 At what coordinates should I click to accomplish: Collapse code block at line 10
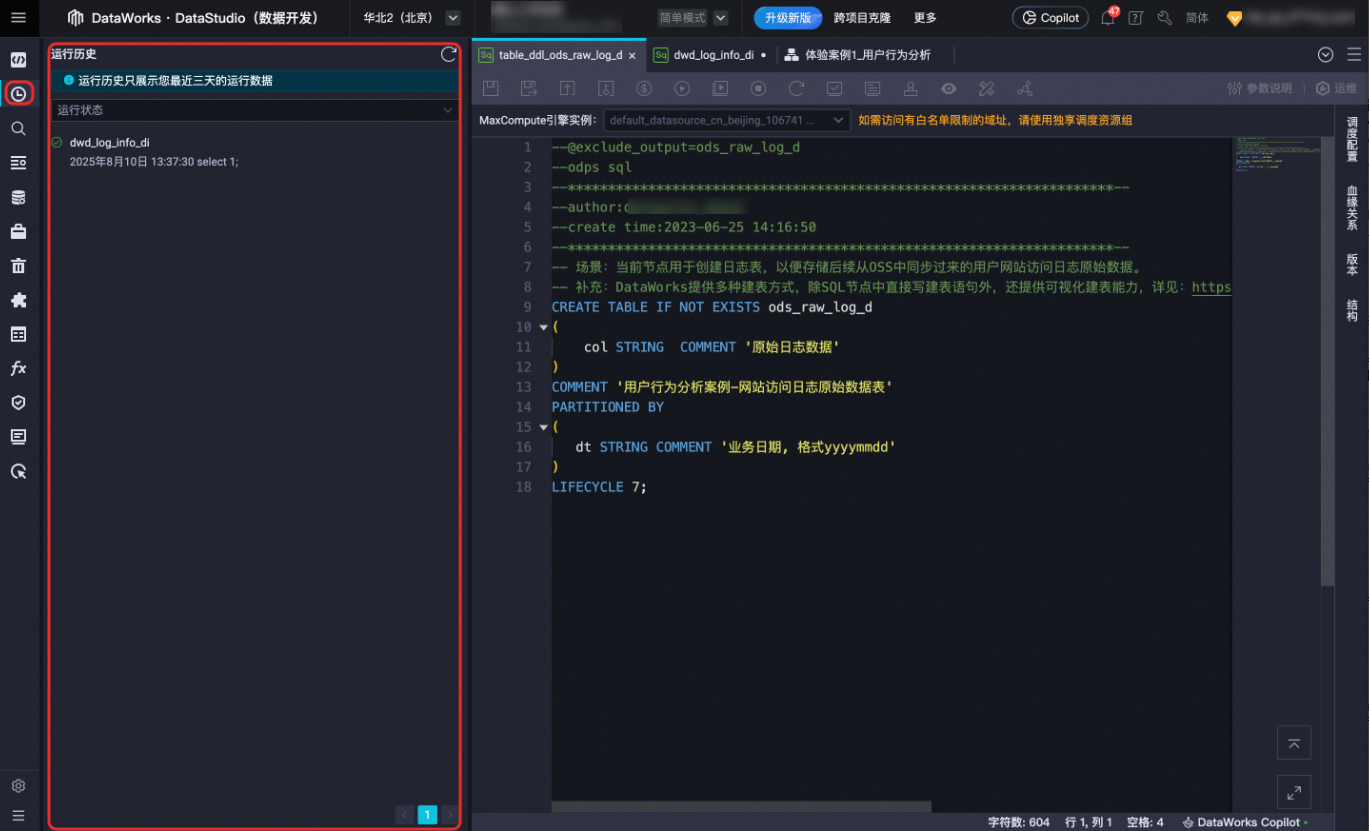[543, 327]
